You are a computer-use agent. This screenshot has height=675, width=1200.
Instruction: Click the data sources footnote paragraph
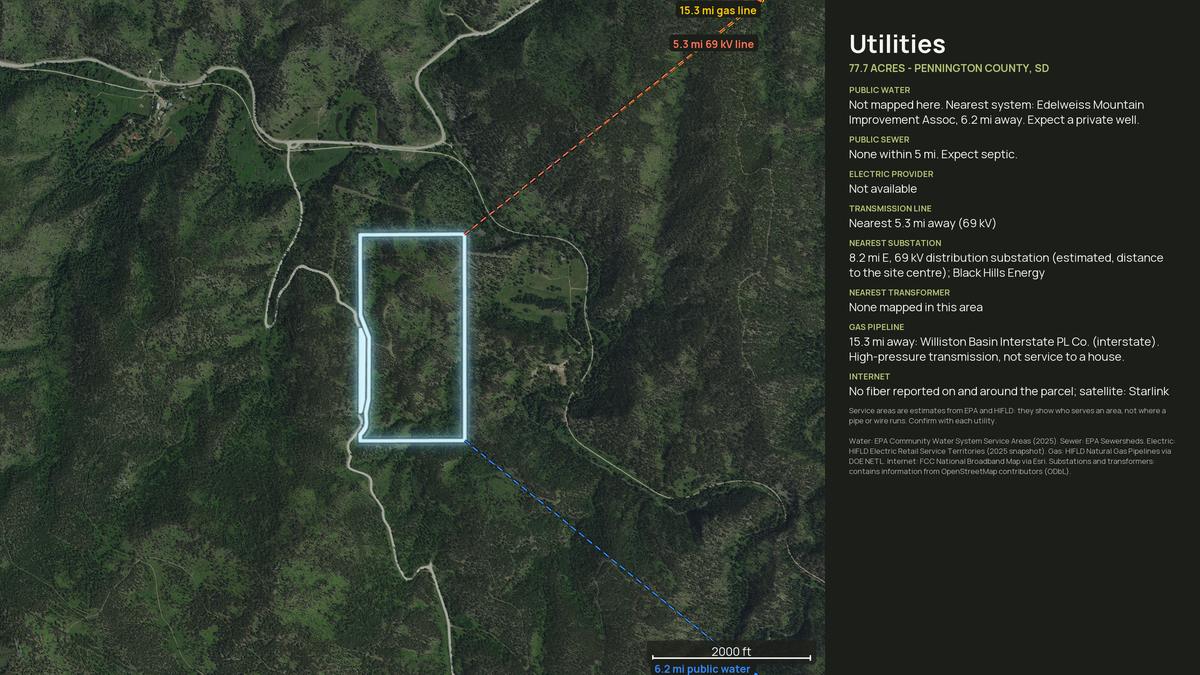coord(1012,456)
